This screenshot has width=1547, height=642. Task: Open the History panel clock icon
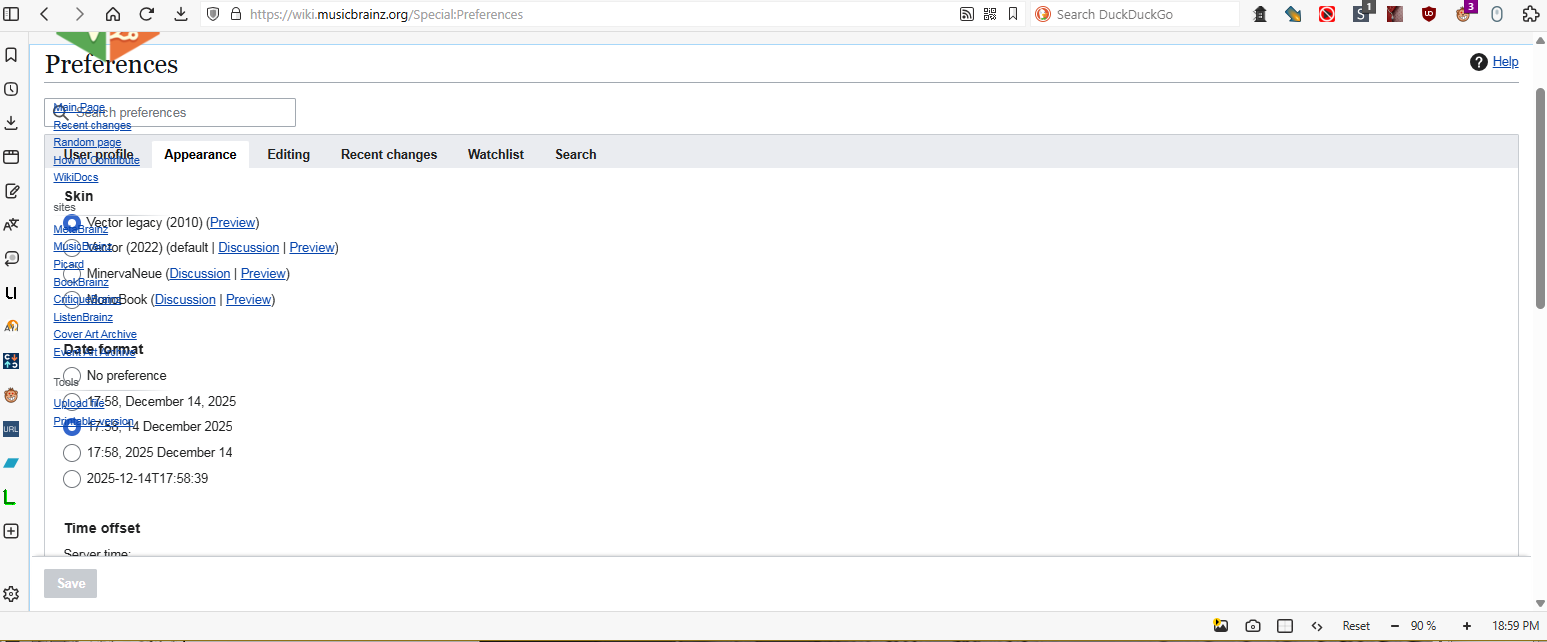11,89
